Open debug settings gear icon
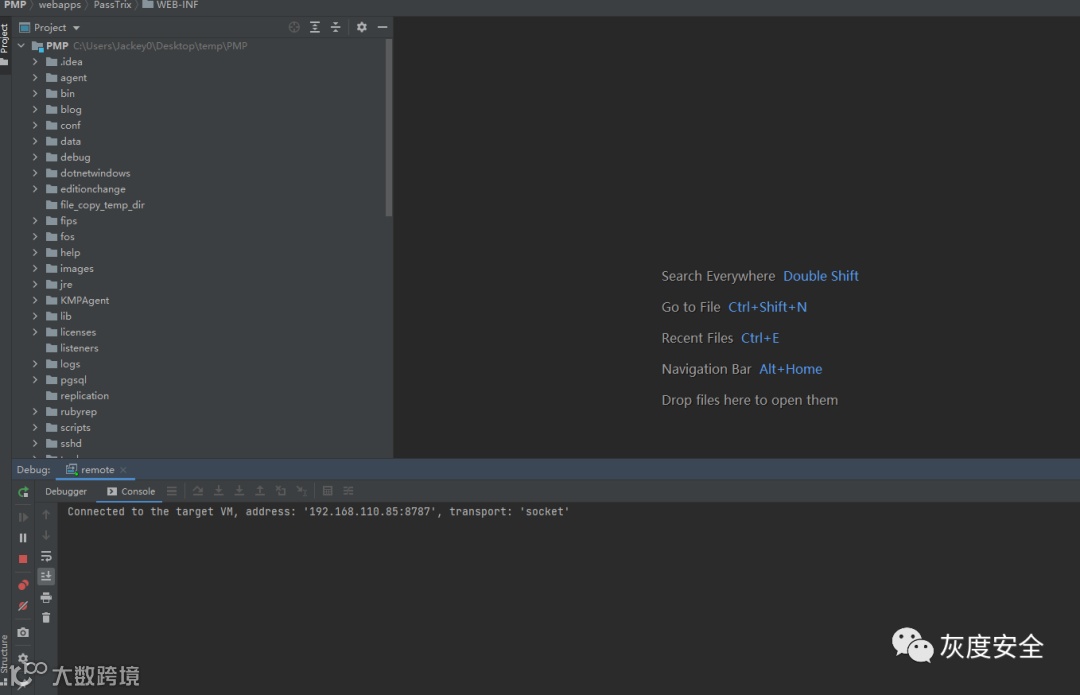This screenshot has width=1080, height=695. [23, 657]
